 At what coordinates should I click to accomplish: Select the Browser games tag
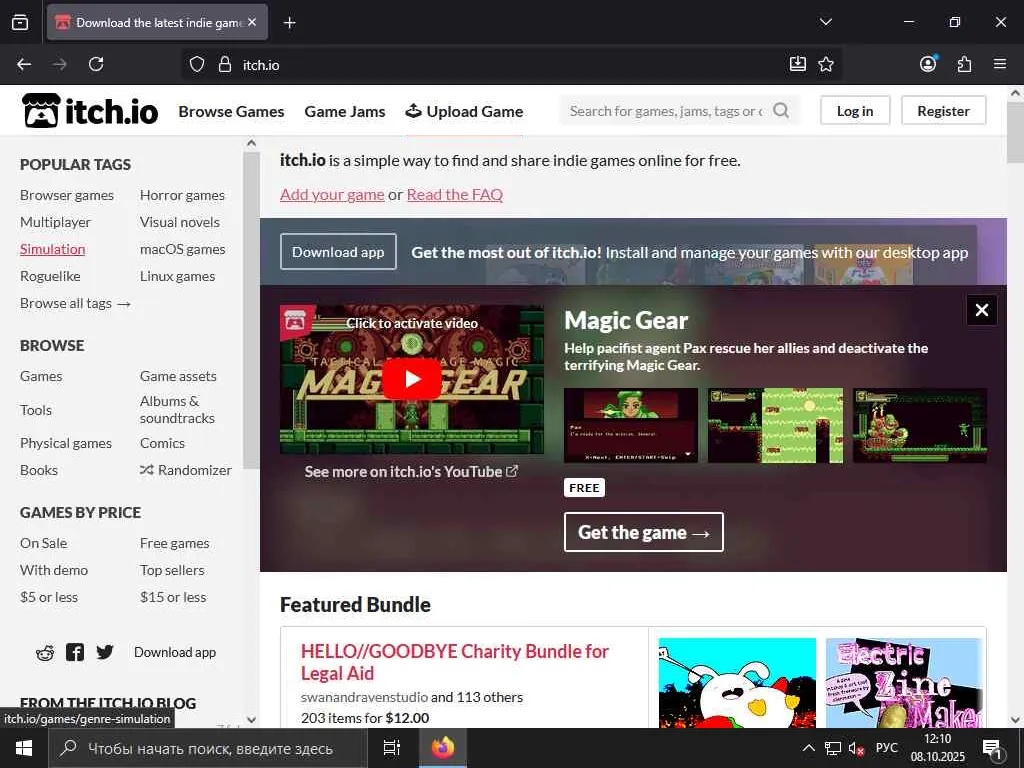pos(67,195)
